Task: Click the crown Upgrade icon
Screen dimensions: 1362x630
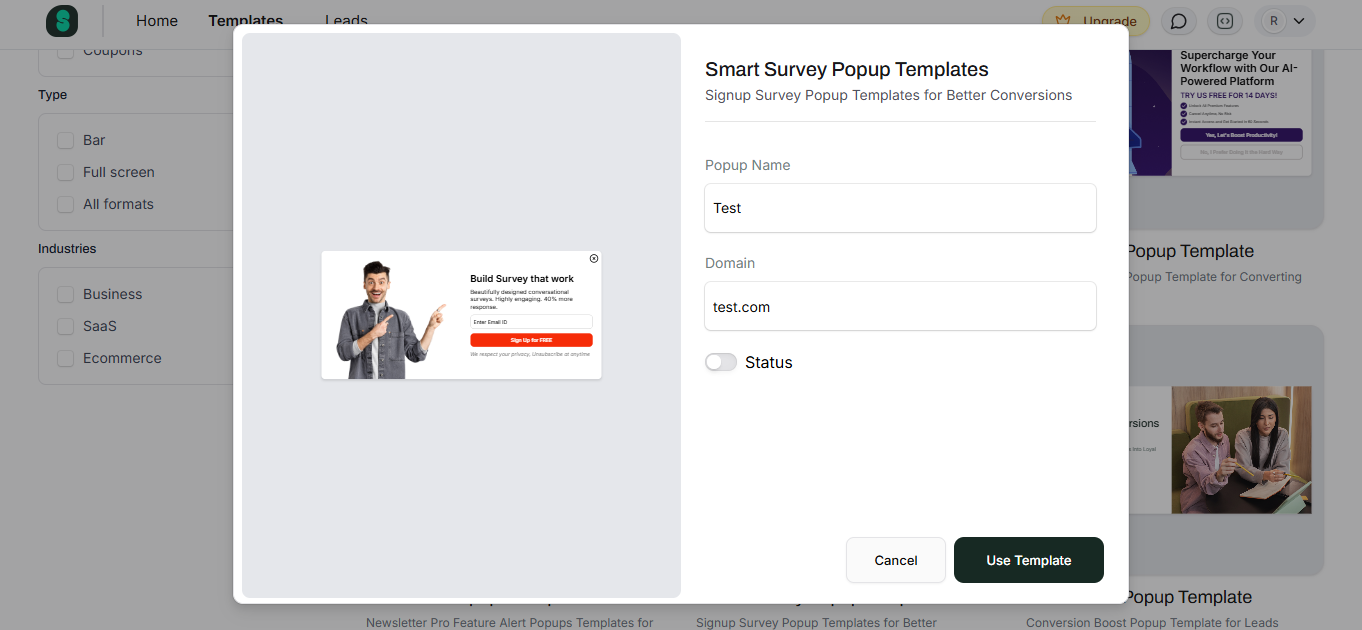Action: [x=1063, y=21]
